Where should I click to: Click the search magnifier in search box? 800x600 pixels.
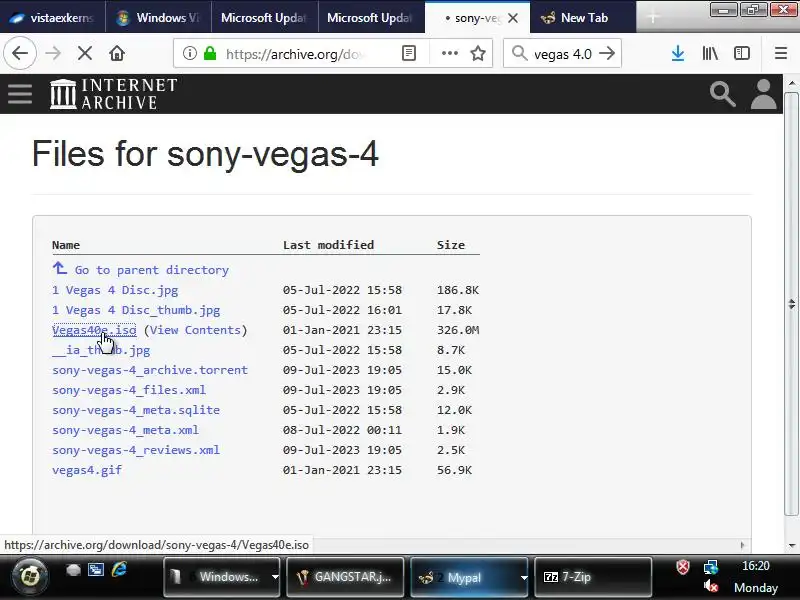pyautogui.click(x=519, y=53)
